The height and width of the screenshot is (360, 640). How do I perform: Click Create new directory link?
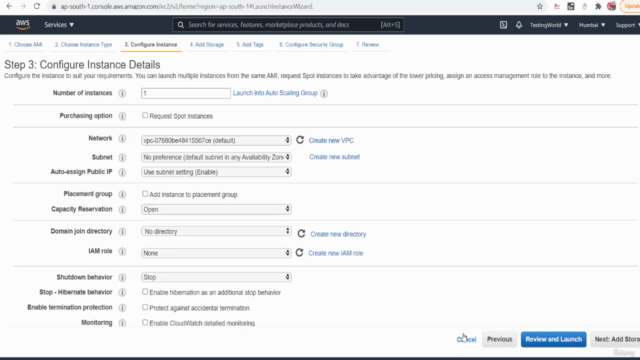[x=338, y=234]
